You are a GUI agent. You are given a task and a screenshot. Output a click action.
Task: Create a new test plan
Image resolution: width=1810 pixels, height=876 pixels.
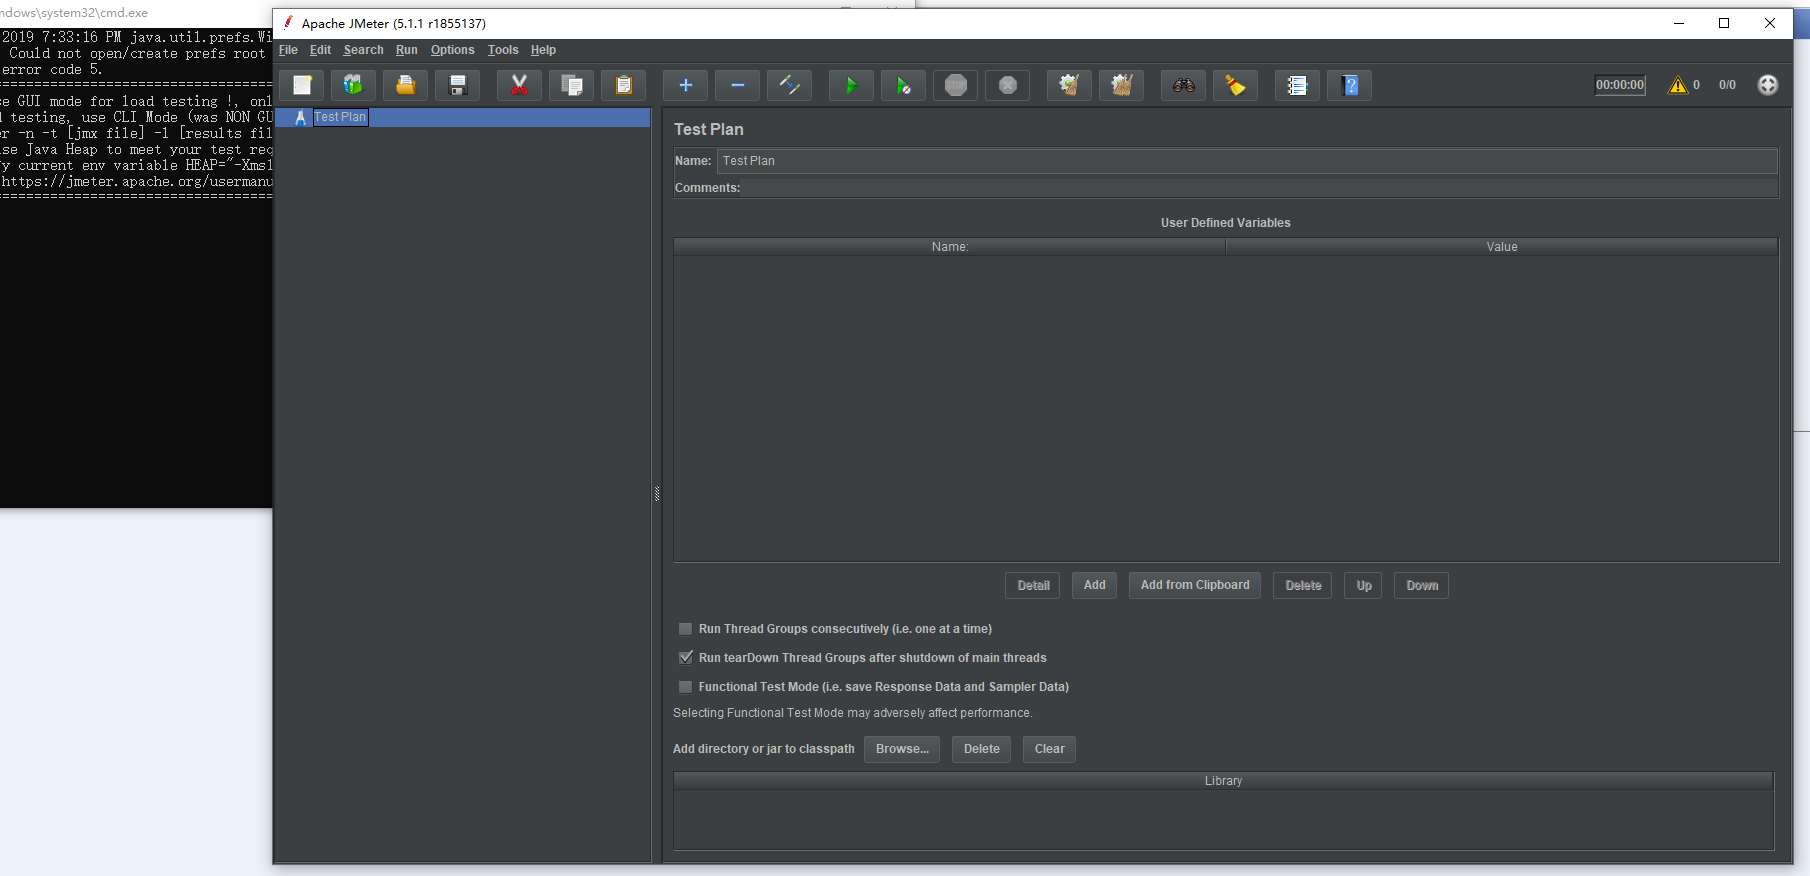click(302, 85)
